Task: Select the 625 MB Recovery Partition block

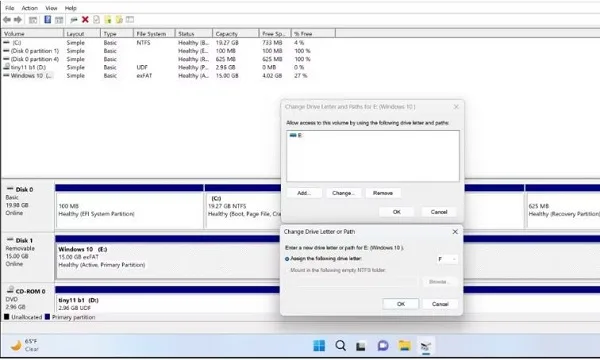Action: click(x=562, y=210)
